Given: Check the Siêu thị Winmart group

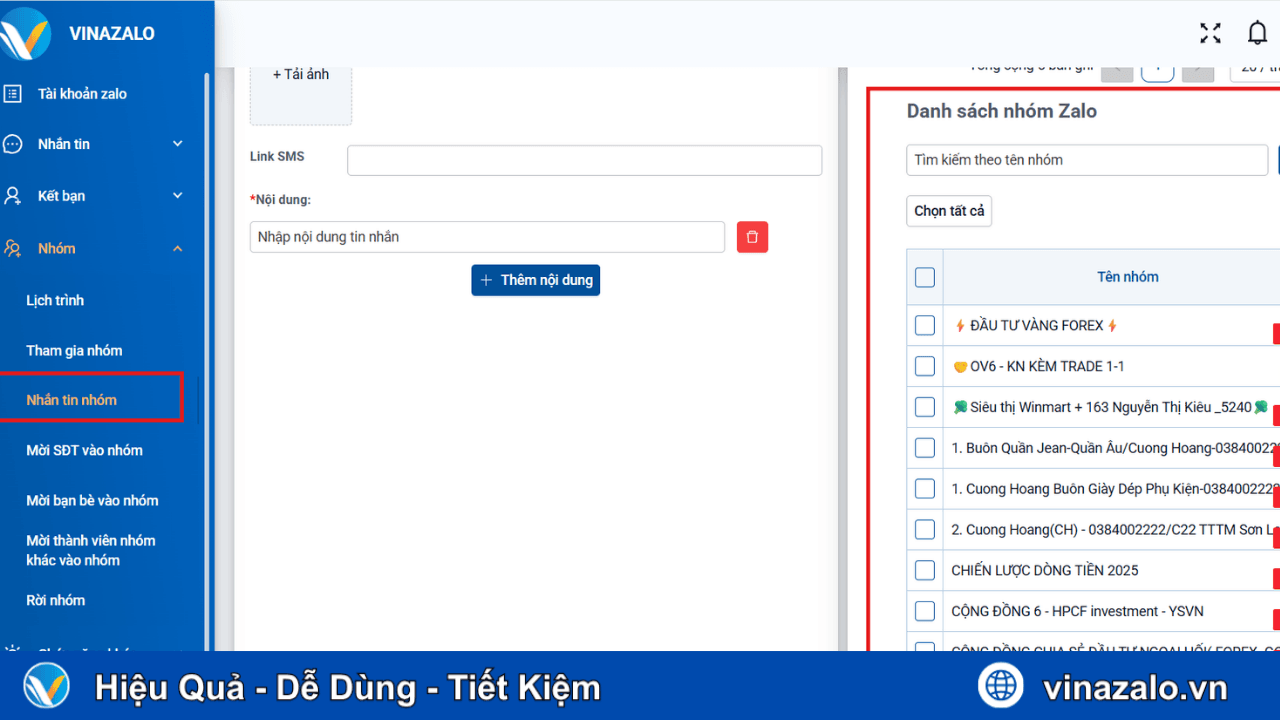Looking at the screenshot, I should click(x=925, y=407).
